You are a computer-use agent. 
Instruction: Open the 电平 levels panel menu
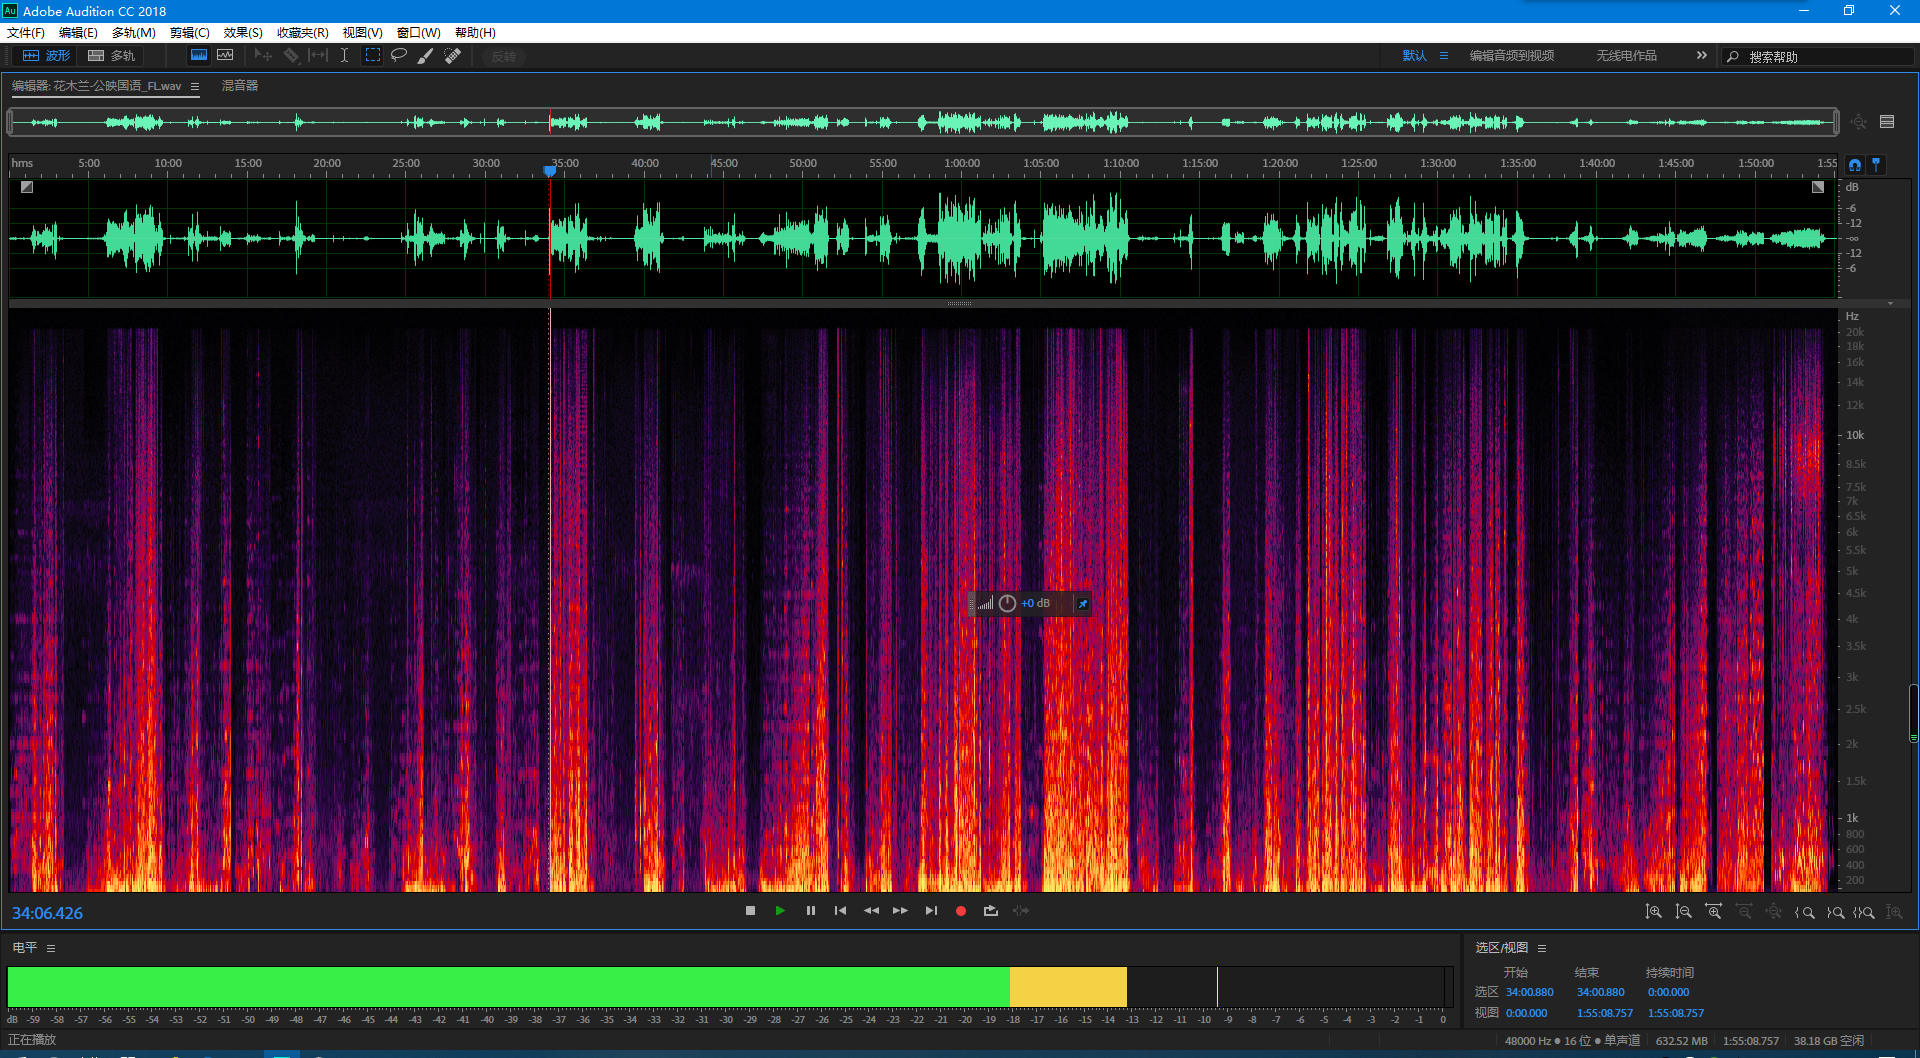tap(51, 948)
